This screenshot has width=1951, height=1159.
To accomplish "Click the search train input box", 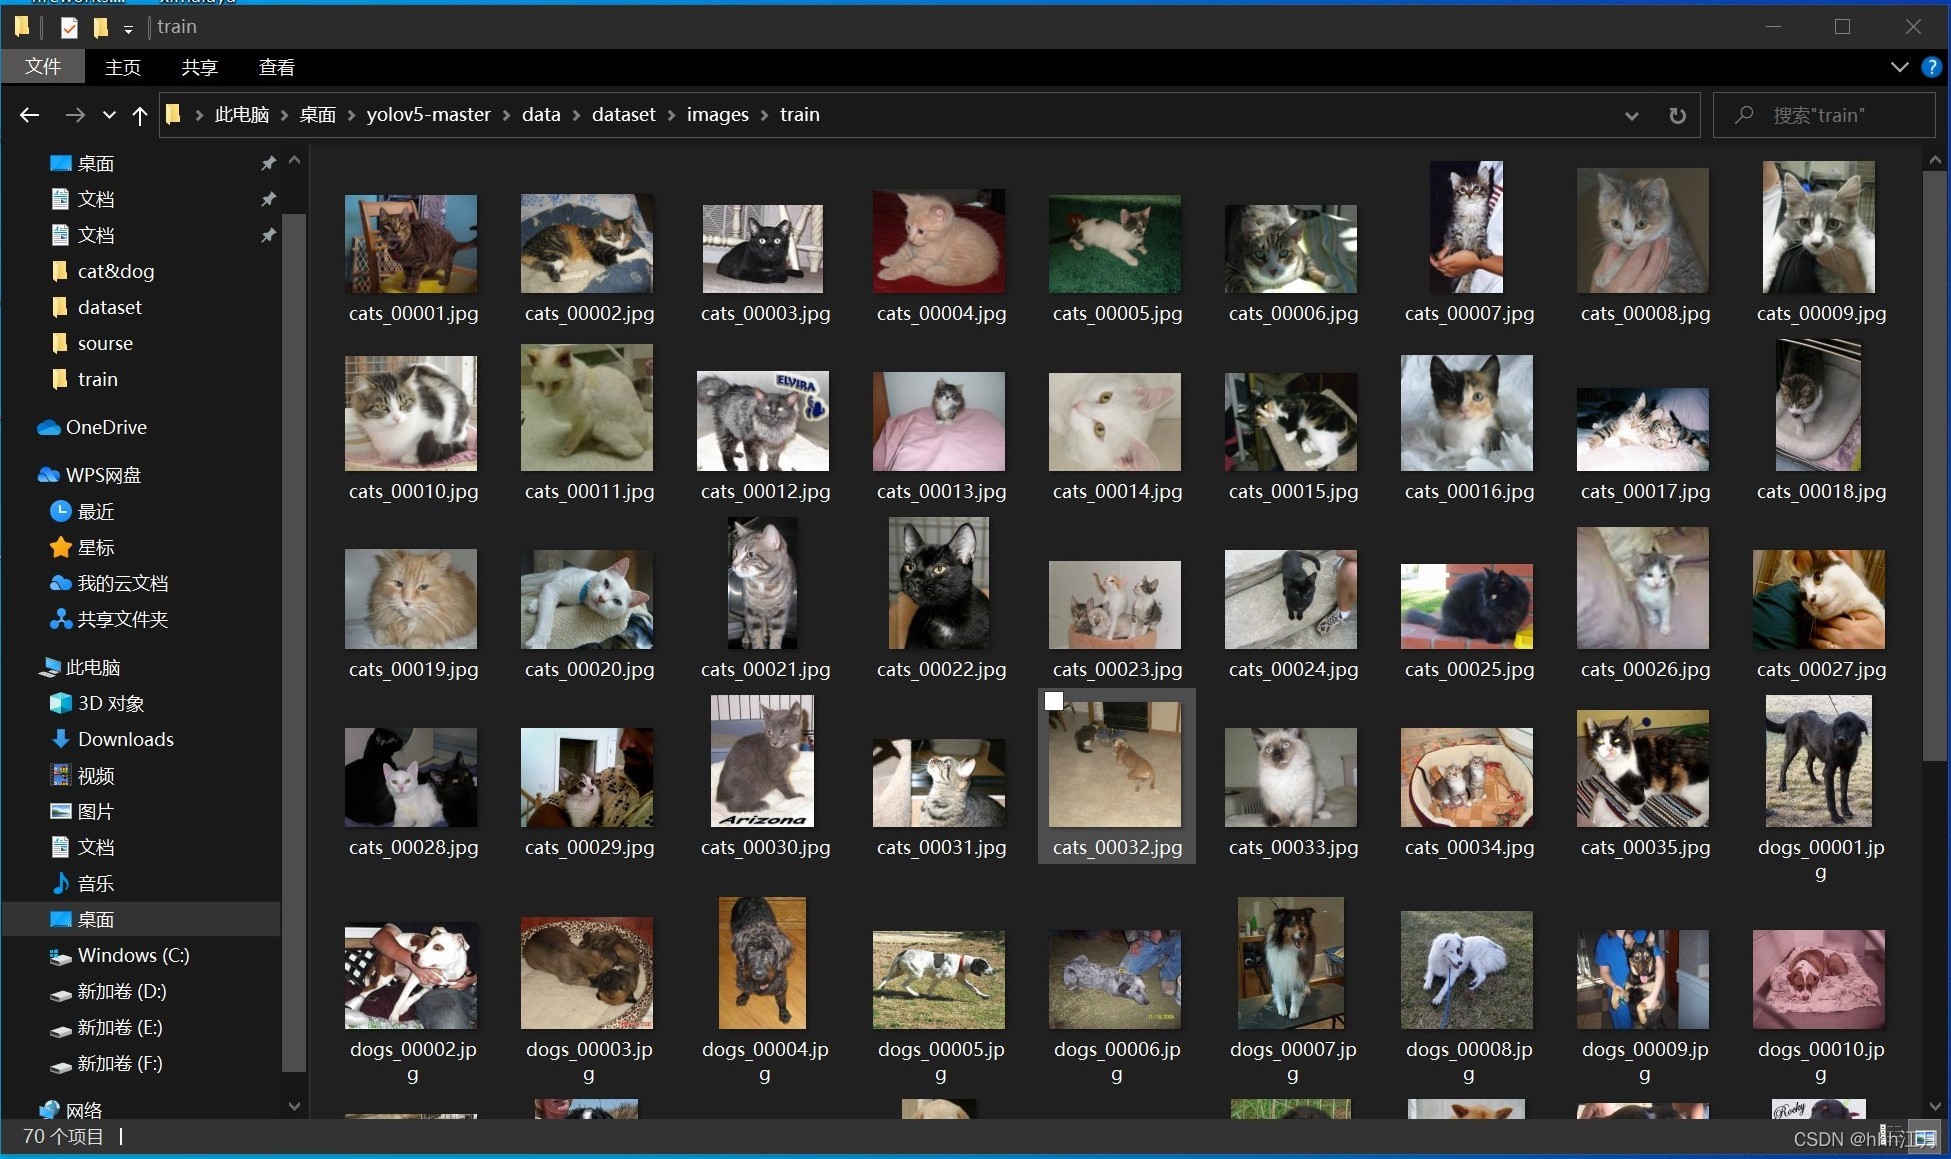I will pos(1825,115).
